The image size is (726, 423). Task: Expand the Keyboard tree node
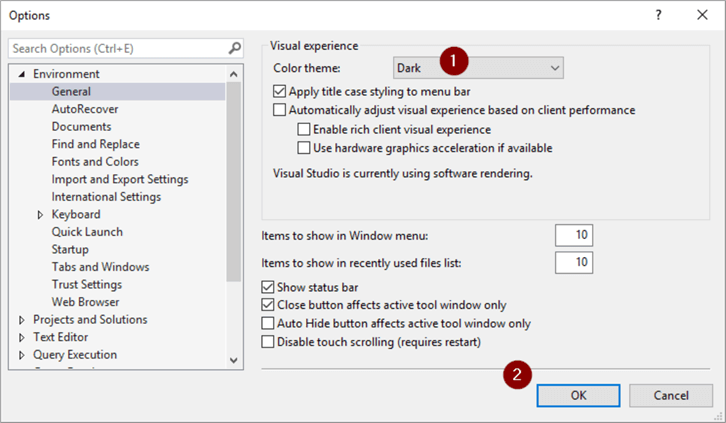(x=41, y=215)
